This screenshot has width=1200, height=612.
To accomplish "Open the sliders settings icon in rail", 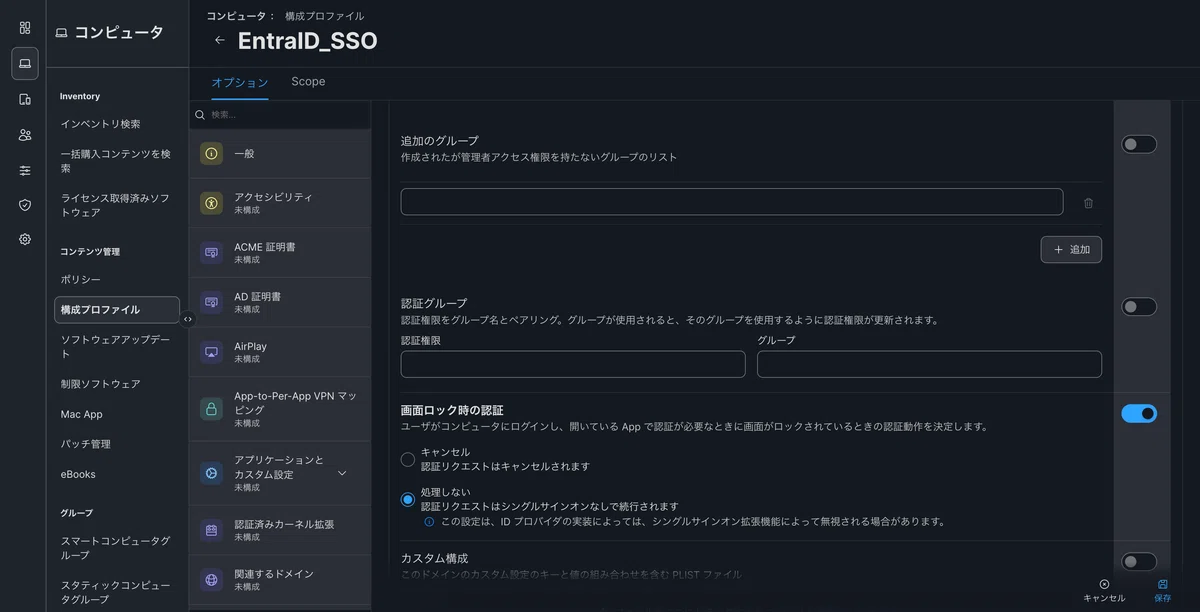I will click(x=25, y=170).
